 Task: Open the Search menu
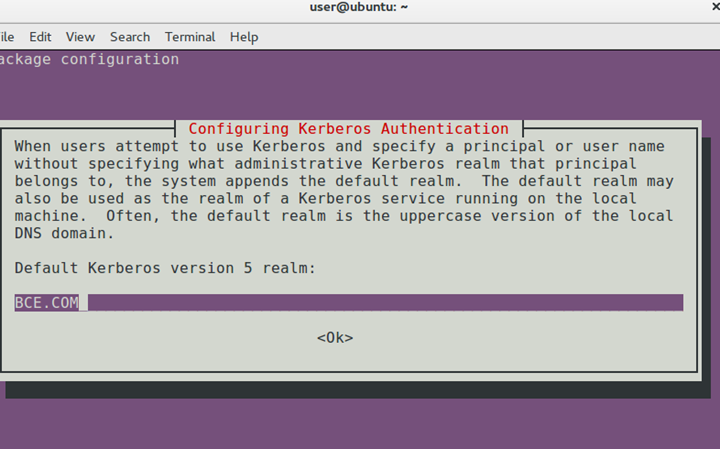pyautogui.click(x=130, y=37)
